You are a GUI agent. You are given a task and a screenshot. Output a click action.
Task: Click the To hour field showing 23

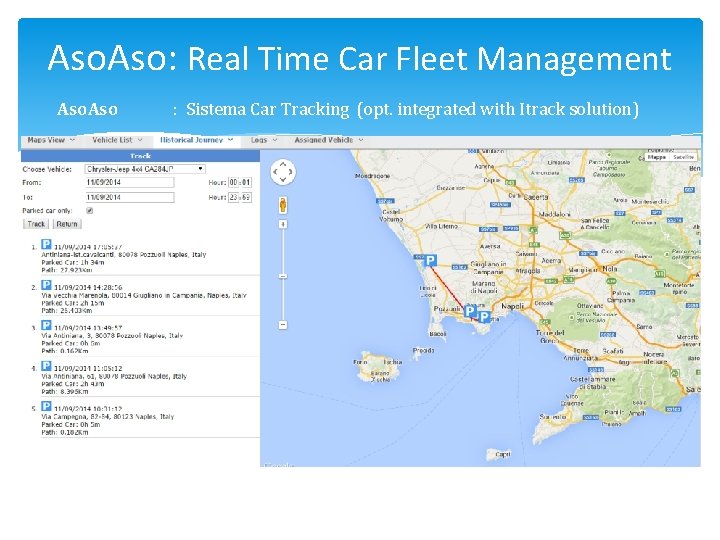point(234,197)
